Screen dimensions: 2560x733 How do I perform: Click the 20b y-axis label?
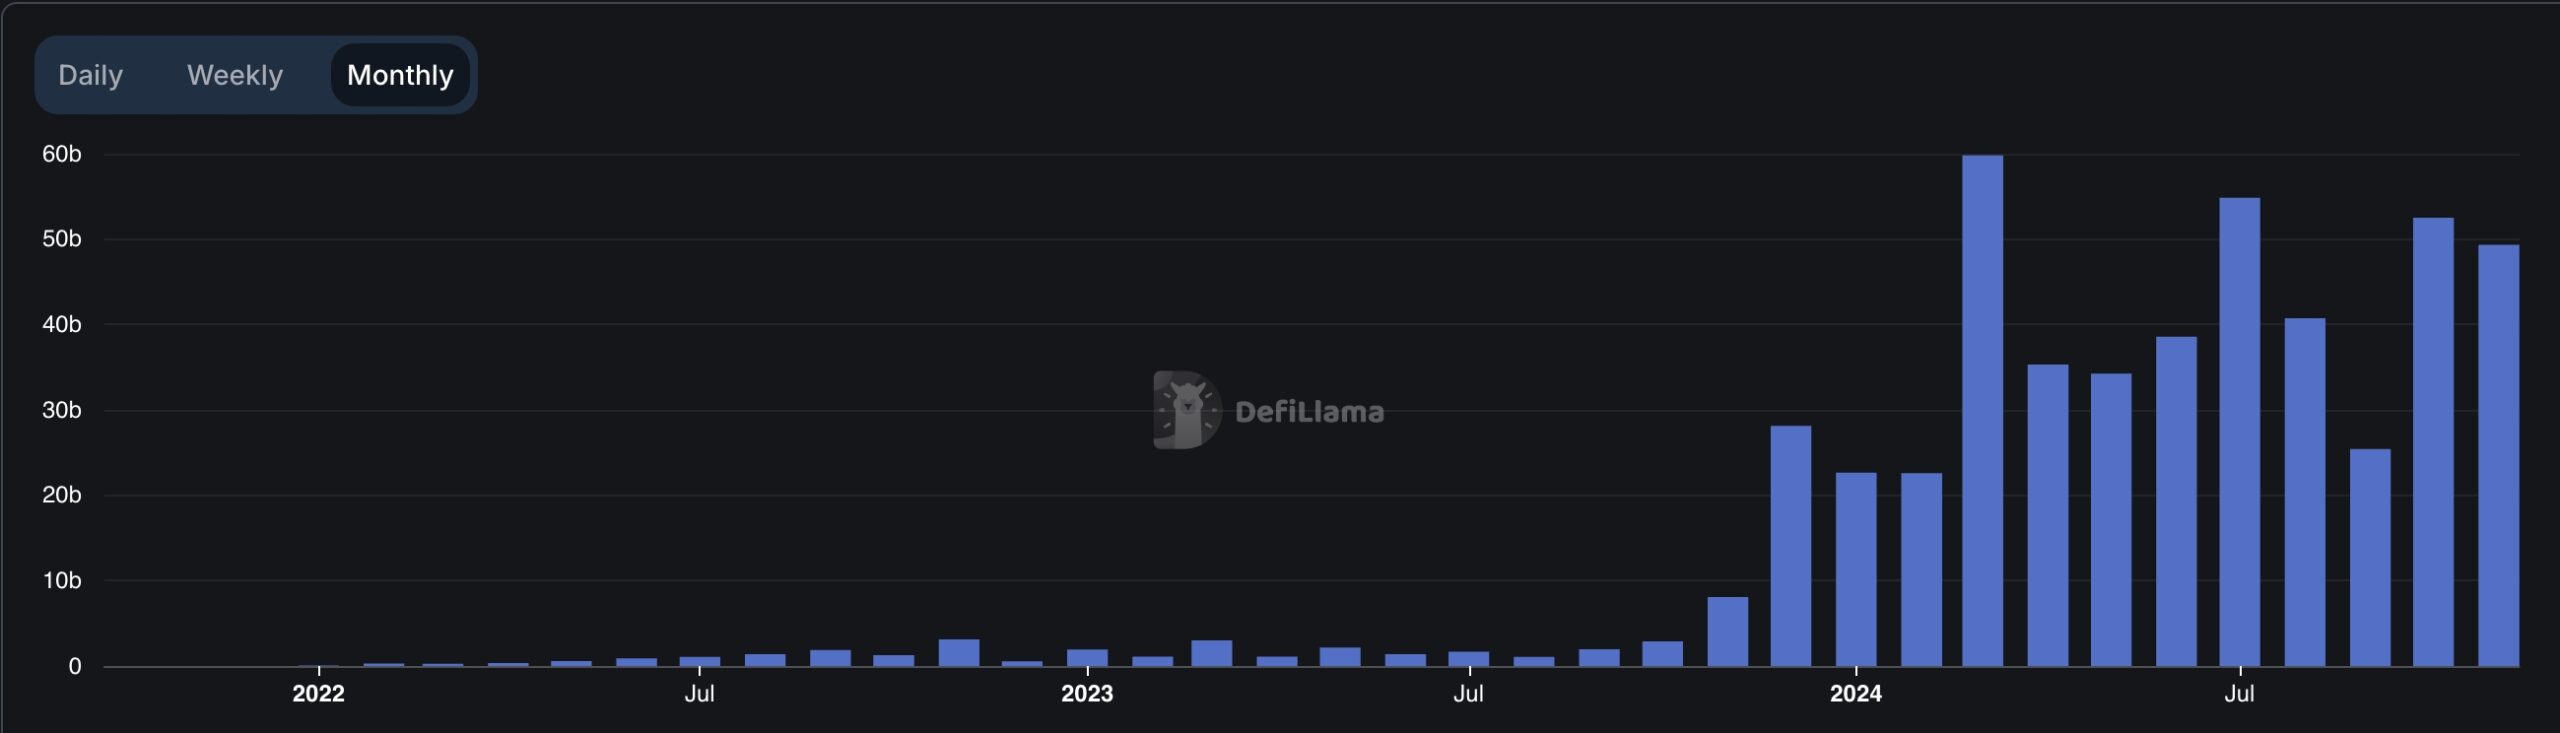pyautogui.click(x=61, y=495)
